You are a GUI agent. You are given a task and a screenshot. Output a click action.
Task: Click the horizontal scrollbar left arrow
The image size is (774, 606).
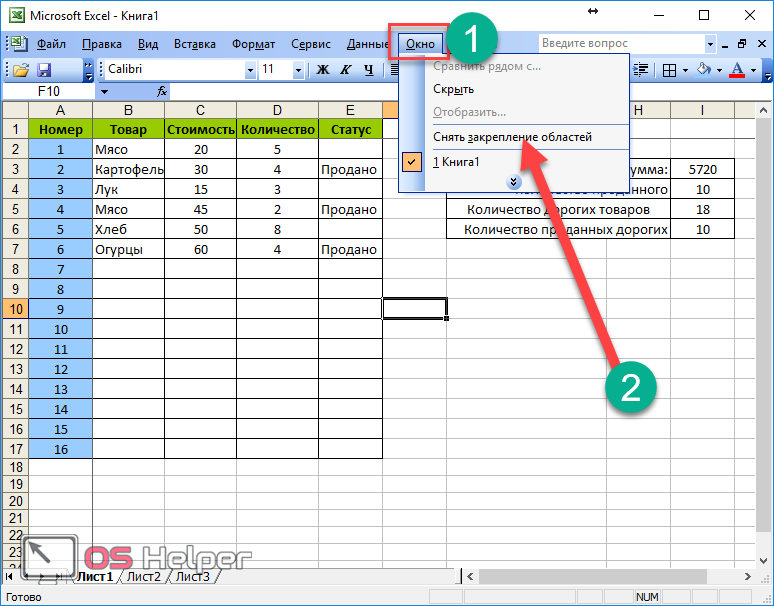click(470, 576)
